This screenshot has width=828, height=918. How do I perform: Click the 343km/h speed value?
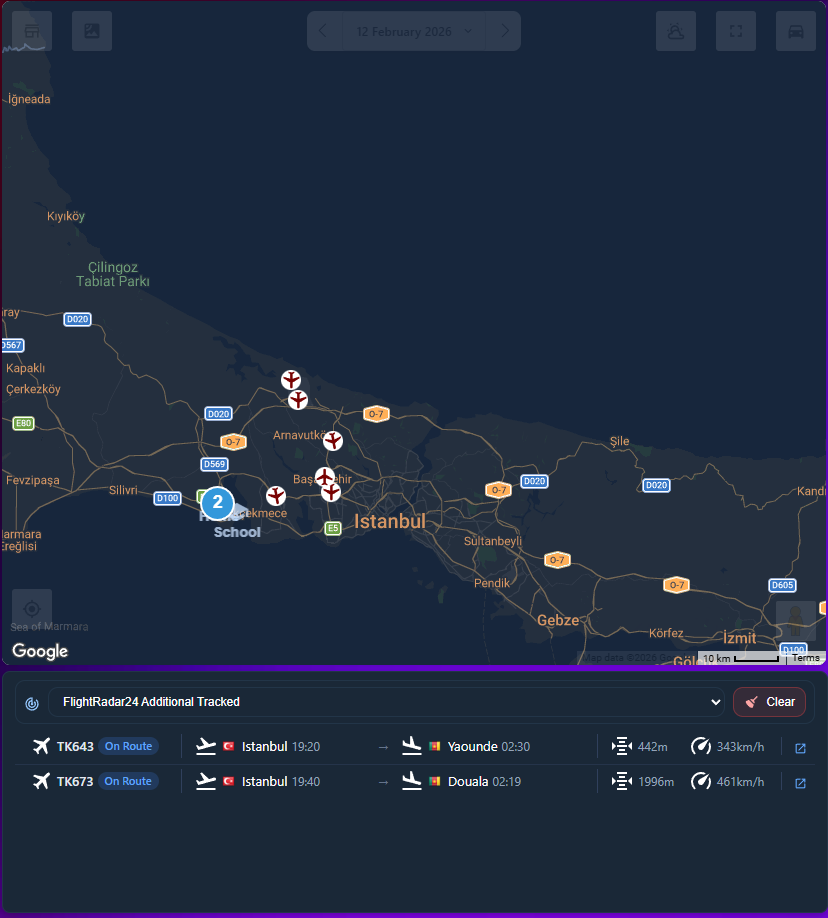tap(740, 747)
